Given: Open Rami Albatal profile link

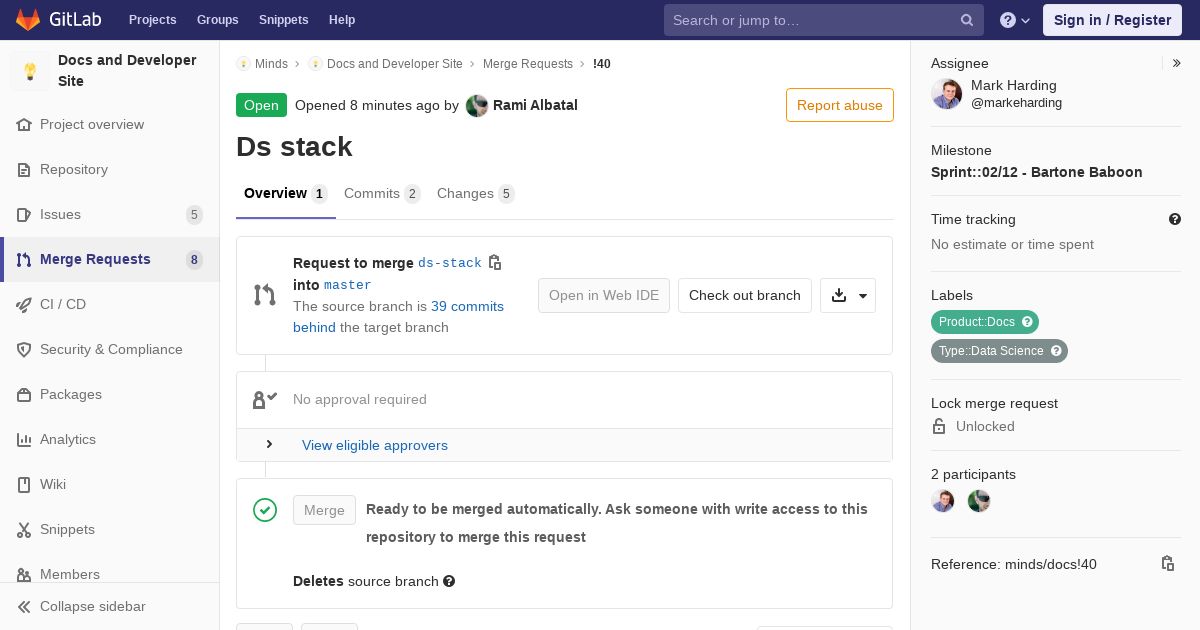Looking at the screenshot, I should click(x=535, y=105).
